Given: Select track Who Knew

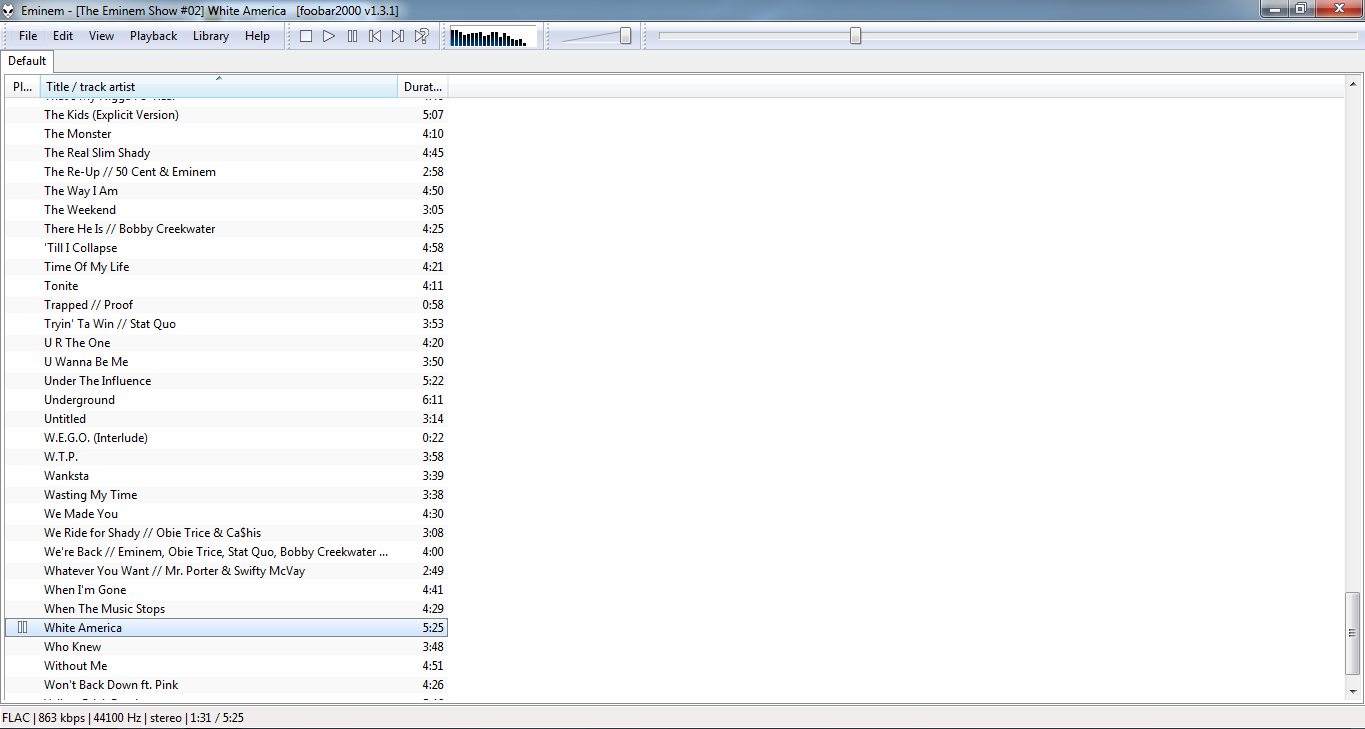Looking at the screenshot, I should point(226,647).
